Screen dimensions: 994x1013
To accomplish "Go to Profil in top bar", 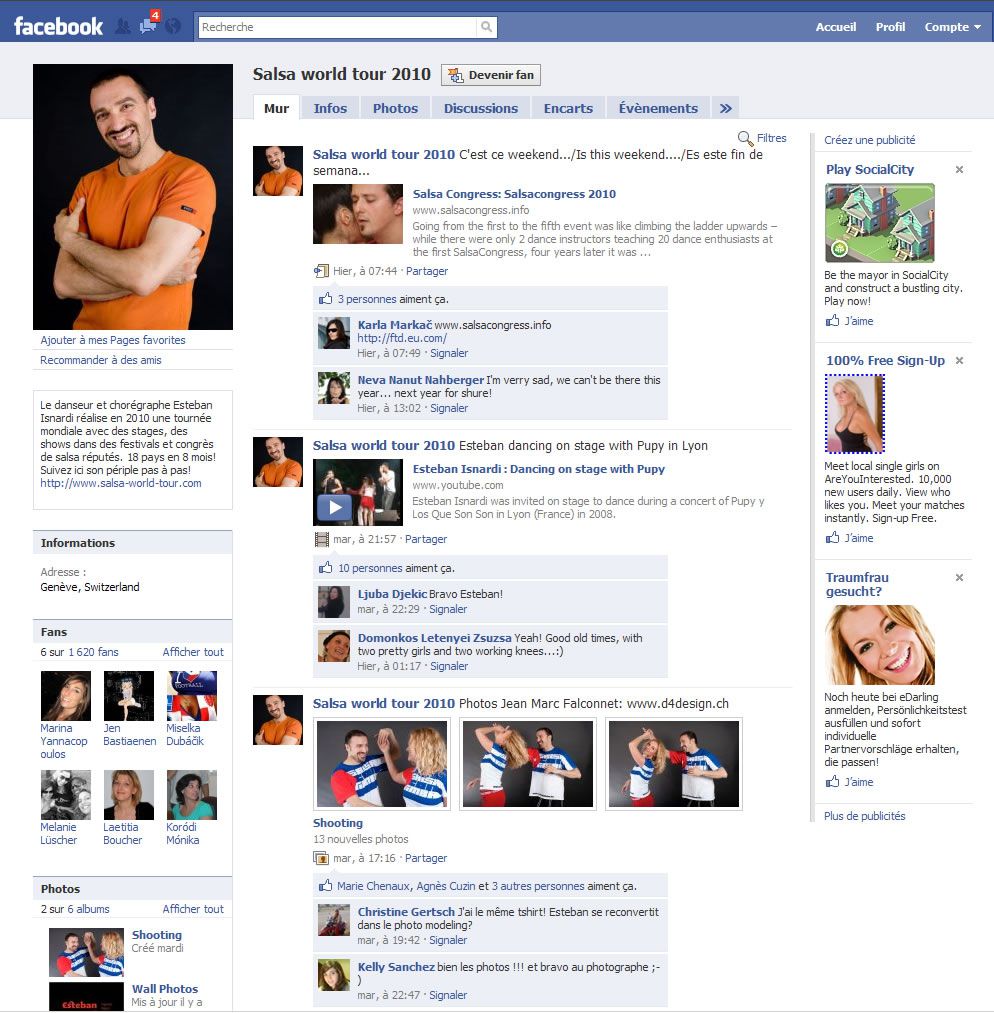I will click(890, 27).
